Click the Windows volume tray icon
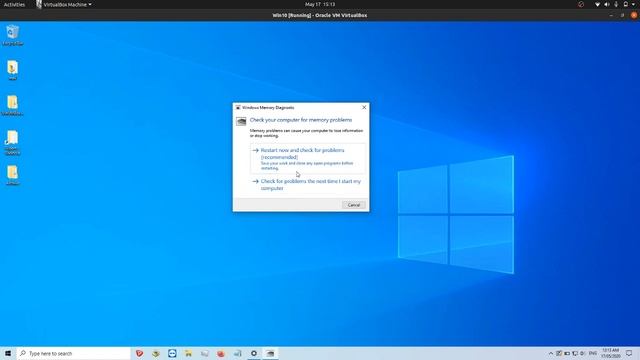 click(582, 353)
